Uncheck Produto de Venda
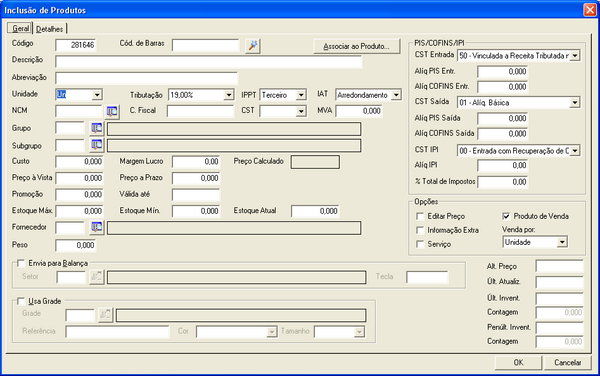Screen dimensions: 600x376 [506, 216]
